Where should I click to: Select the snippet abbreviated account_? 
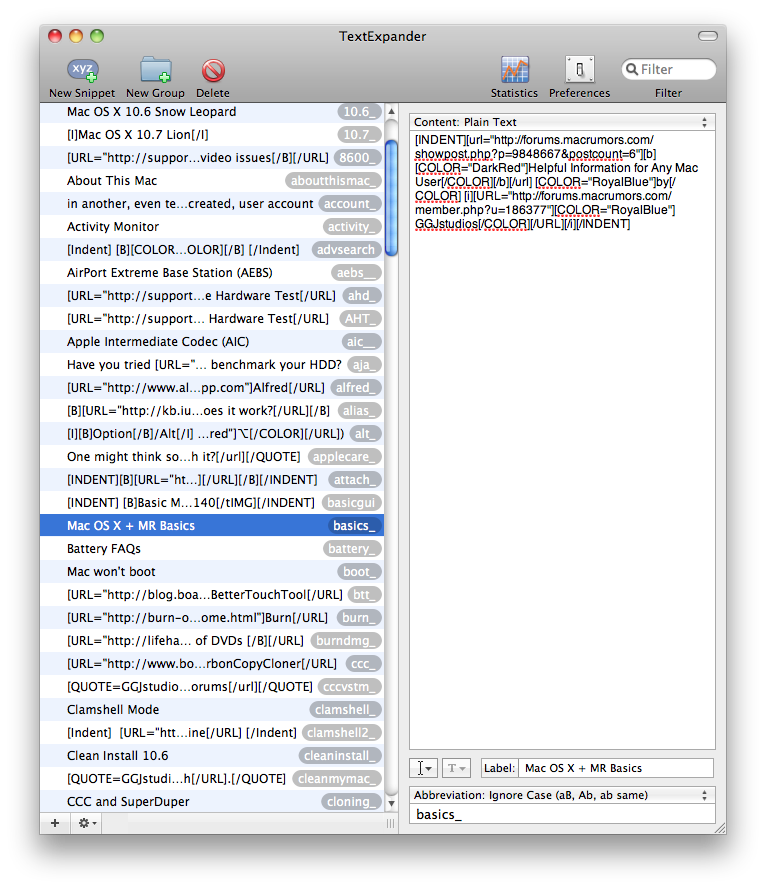click(x=211, y=204)
